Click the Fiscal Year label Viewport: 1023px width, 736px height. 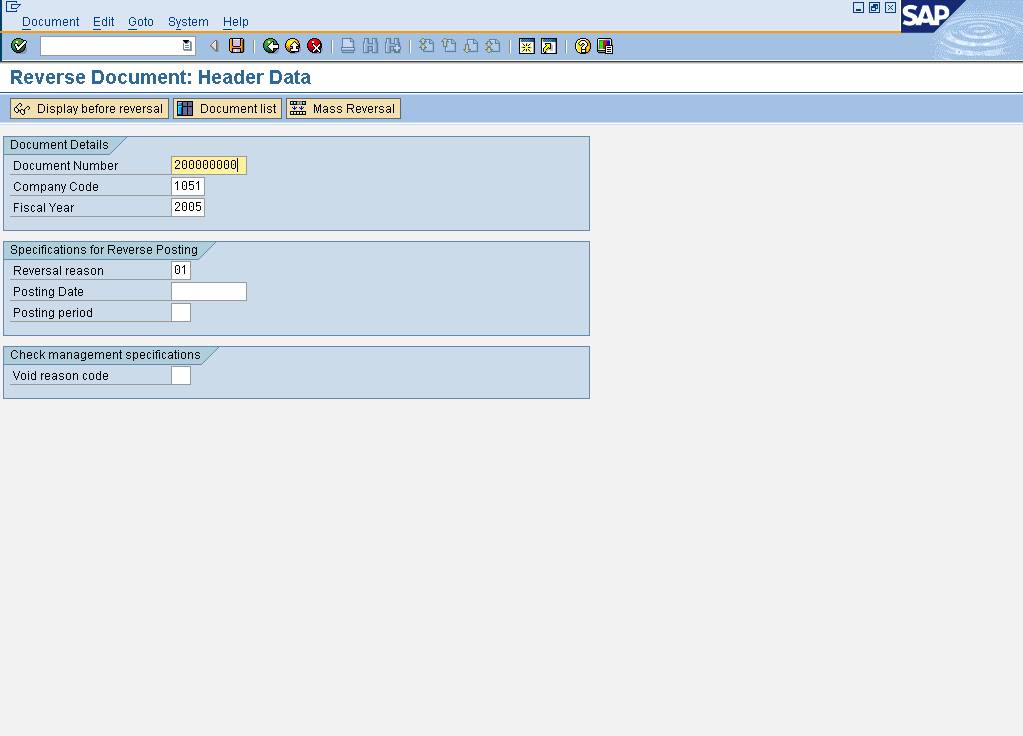coord(44,207)
